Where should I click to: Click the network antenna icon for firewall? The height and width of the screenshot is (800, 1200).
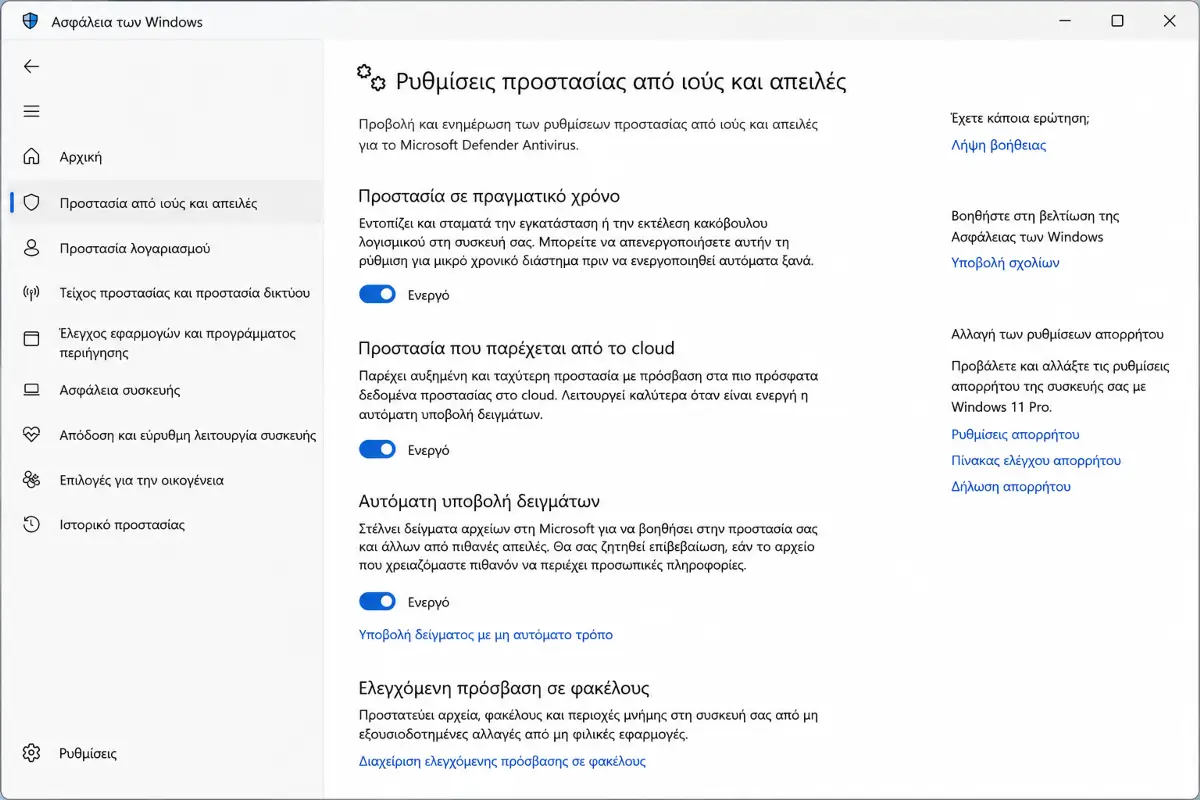coord(32,293)
